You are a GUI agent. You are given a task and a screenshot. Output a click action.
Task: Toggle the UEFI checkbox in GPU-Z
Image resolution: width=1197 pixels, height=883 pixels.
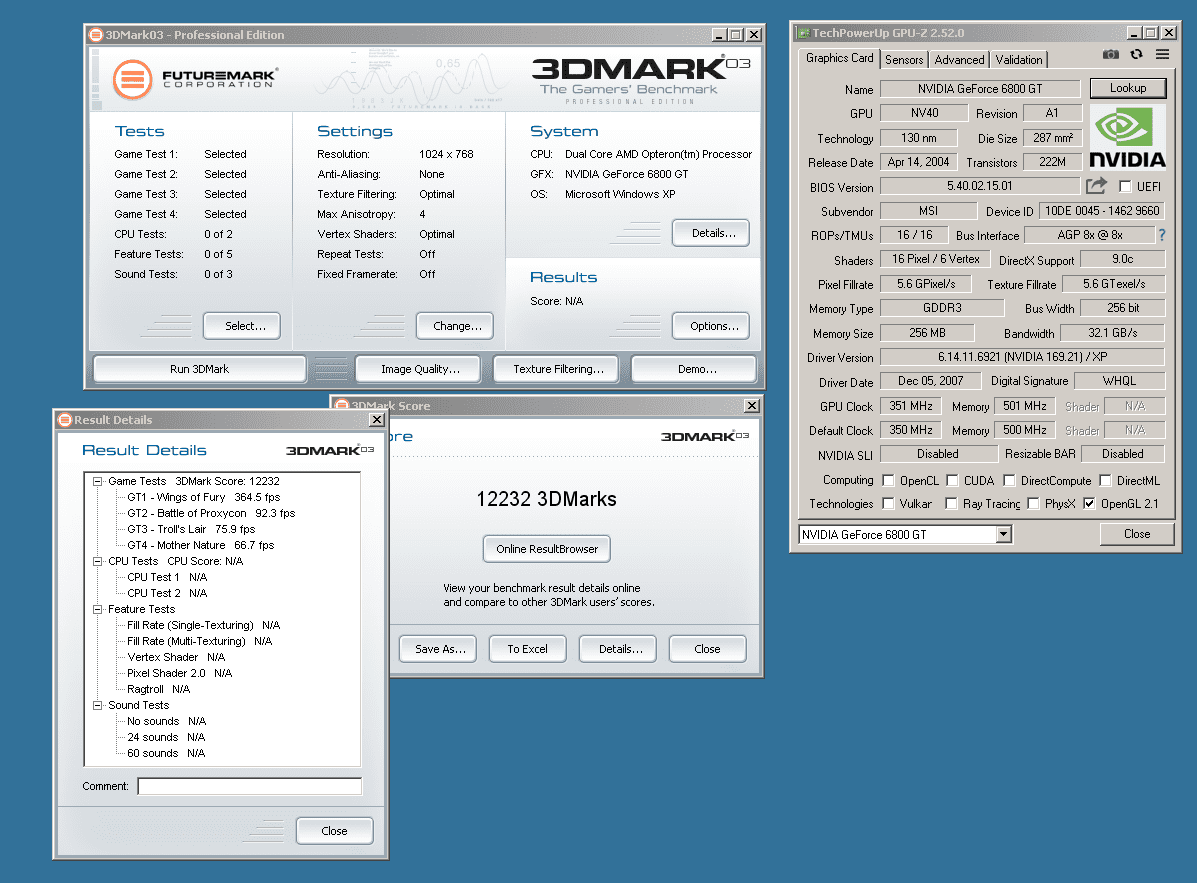point(1125,186)
